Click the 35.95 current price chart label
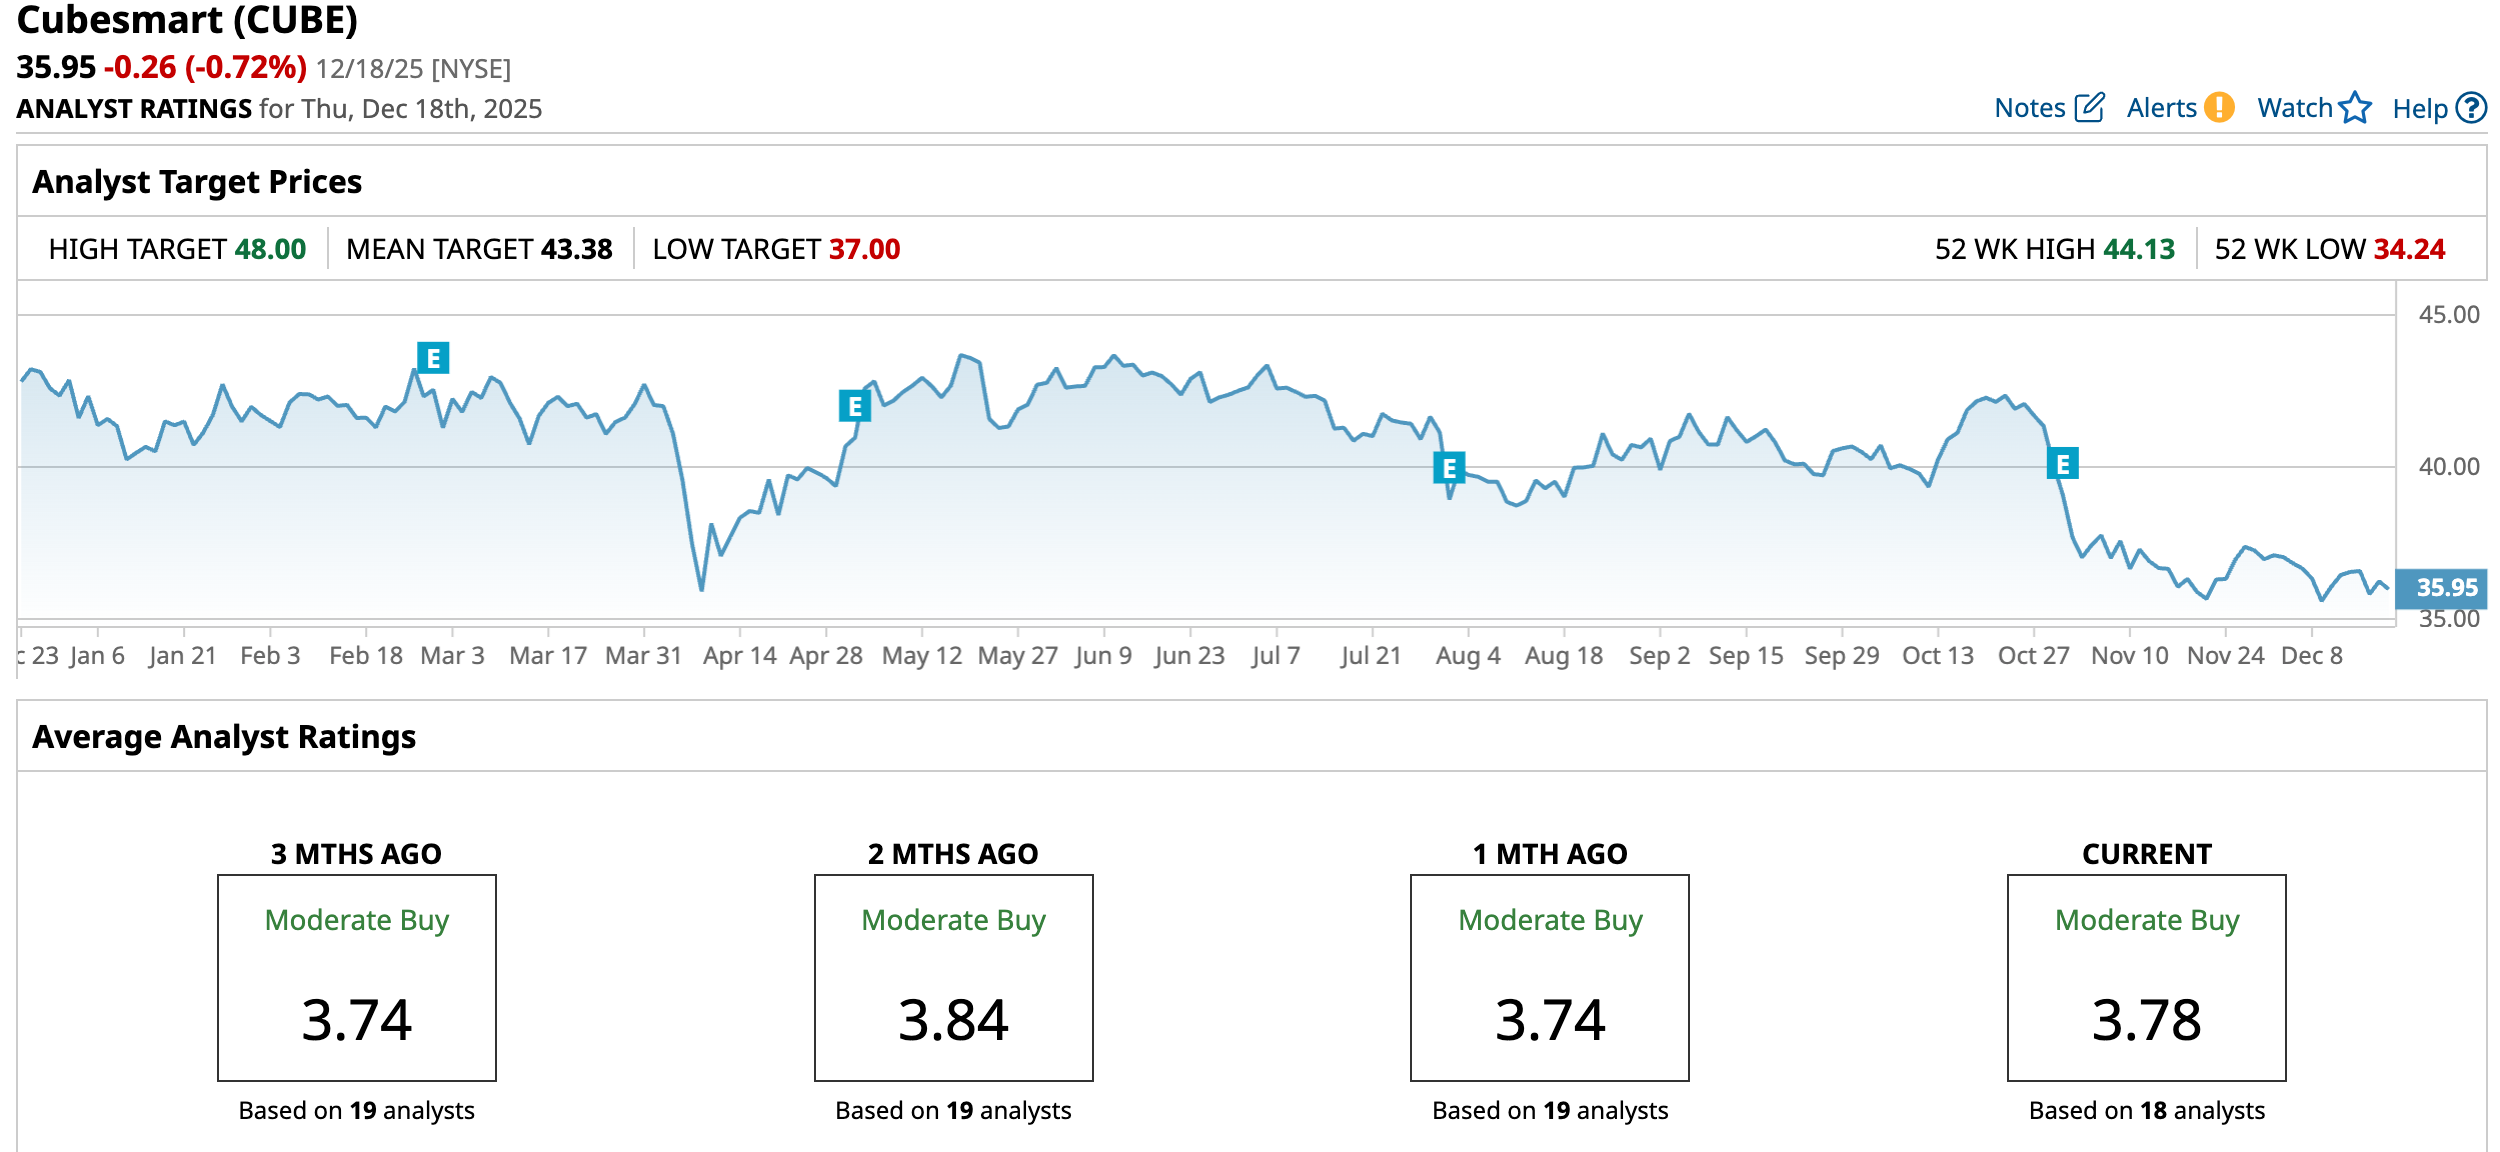This screenshot has height=1152, width=2500. (2446, 588)
